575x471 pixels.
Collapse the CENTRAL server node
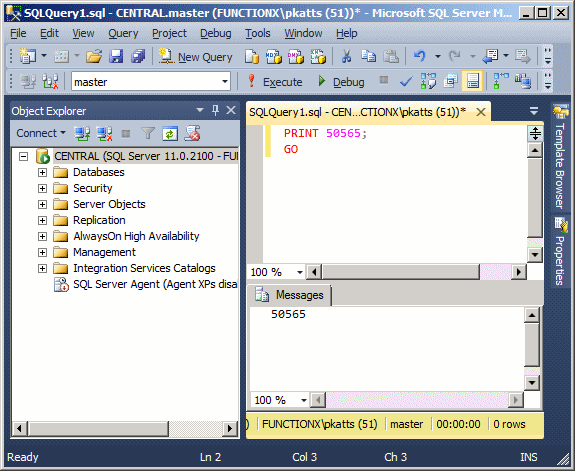(23, 157)
